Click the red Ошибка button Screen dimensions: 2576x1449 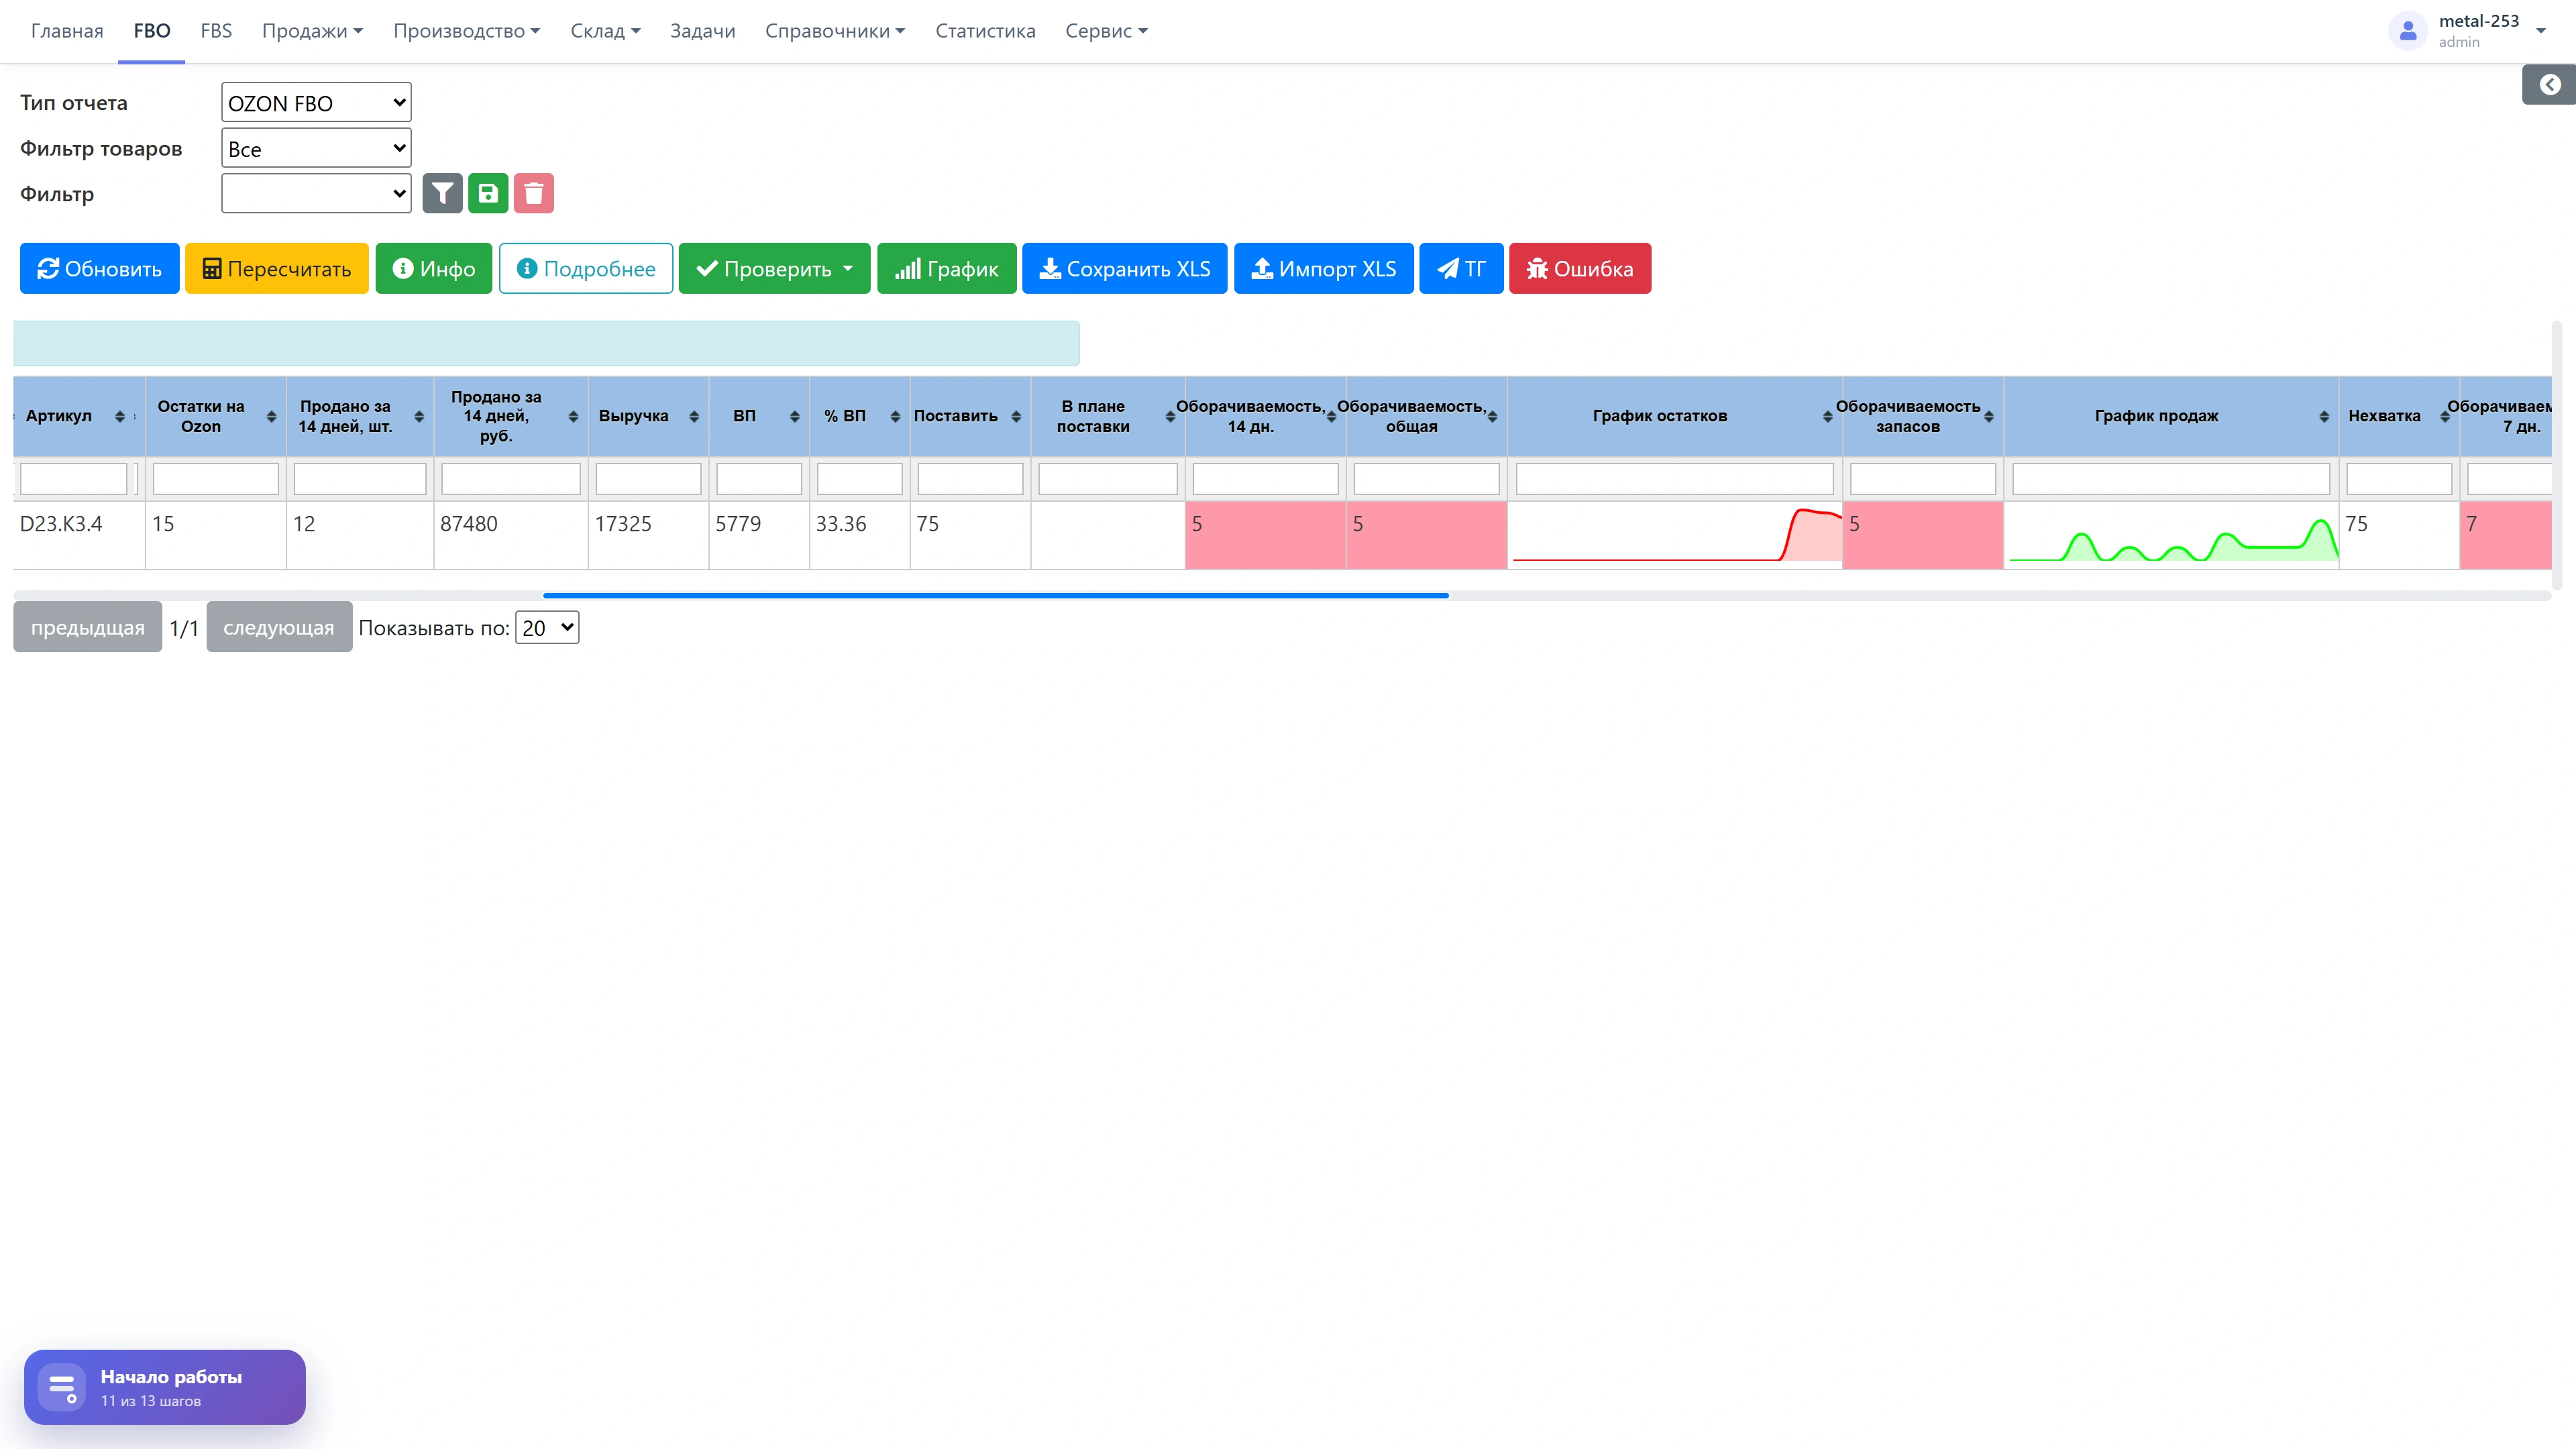pyautogui.click(x=1580, y=268)
